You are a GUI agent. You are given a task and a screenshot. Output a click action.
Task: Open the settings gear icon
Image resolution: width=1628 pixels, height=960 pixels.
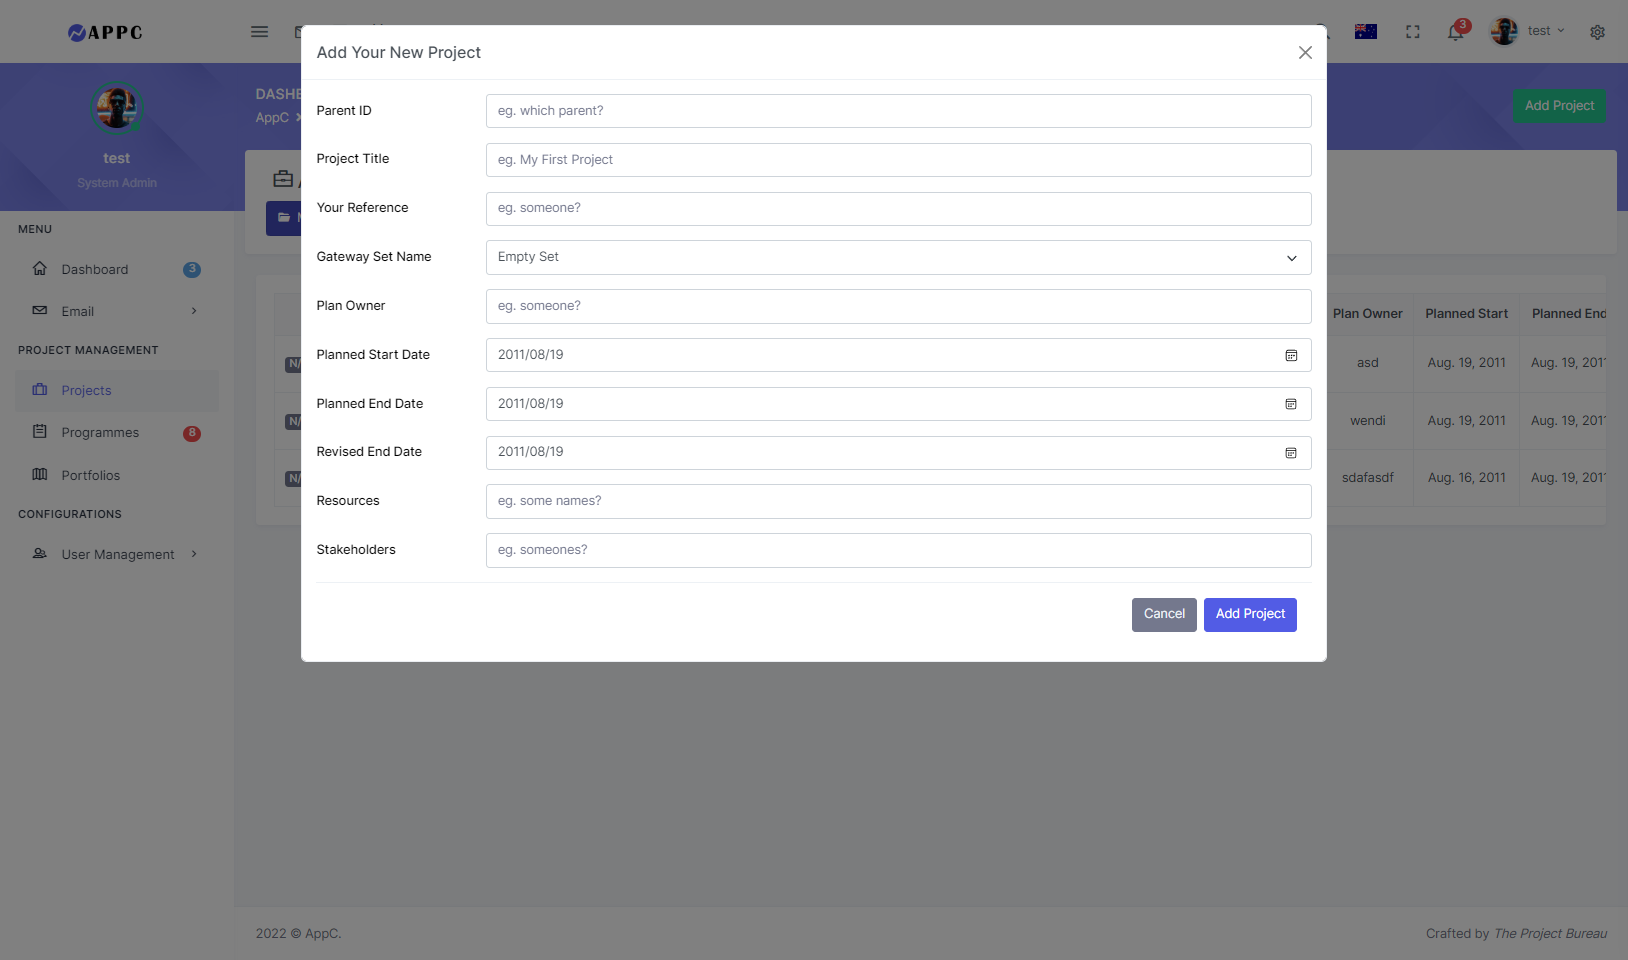(1597, 32)
